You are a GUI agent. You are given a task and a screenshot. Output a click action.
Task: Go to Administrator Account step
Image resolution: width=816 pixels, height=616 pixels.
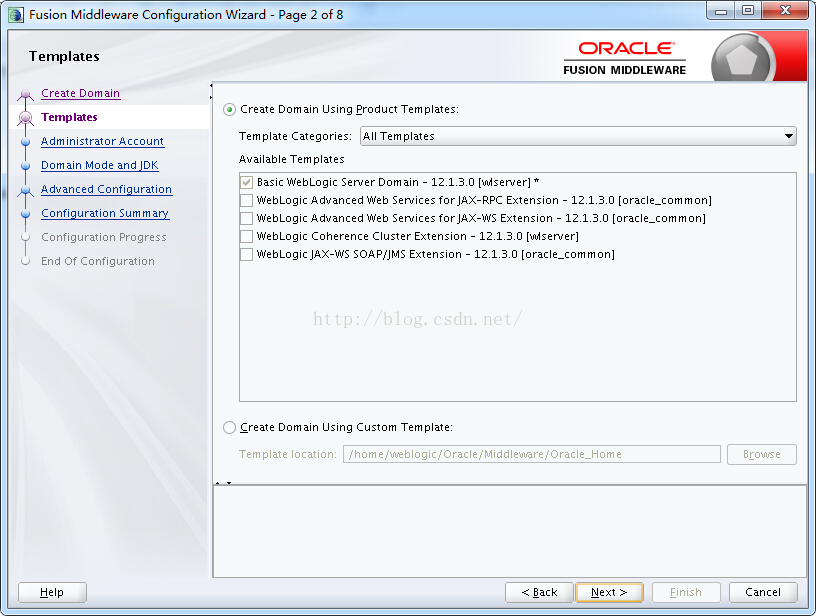(x=103, y=141)
